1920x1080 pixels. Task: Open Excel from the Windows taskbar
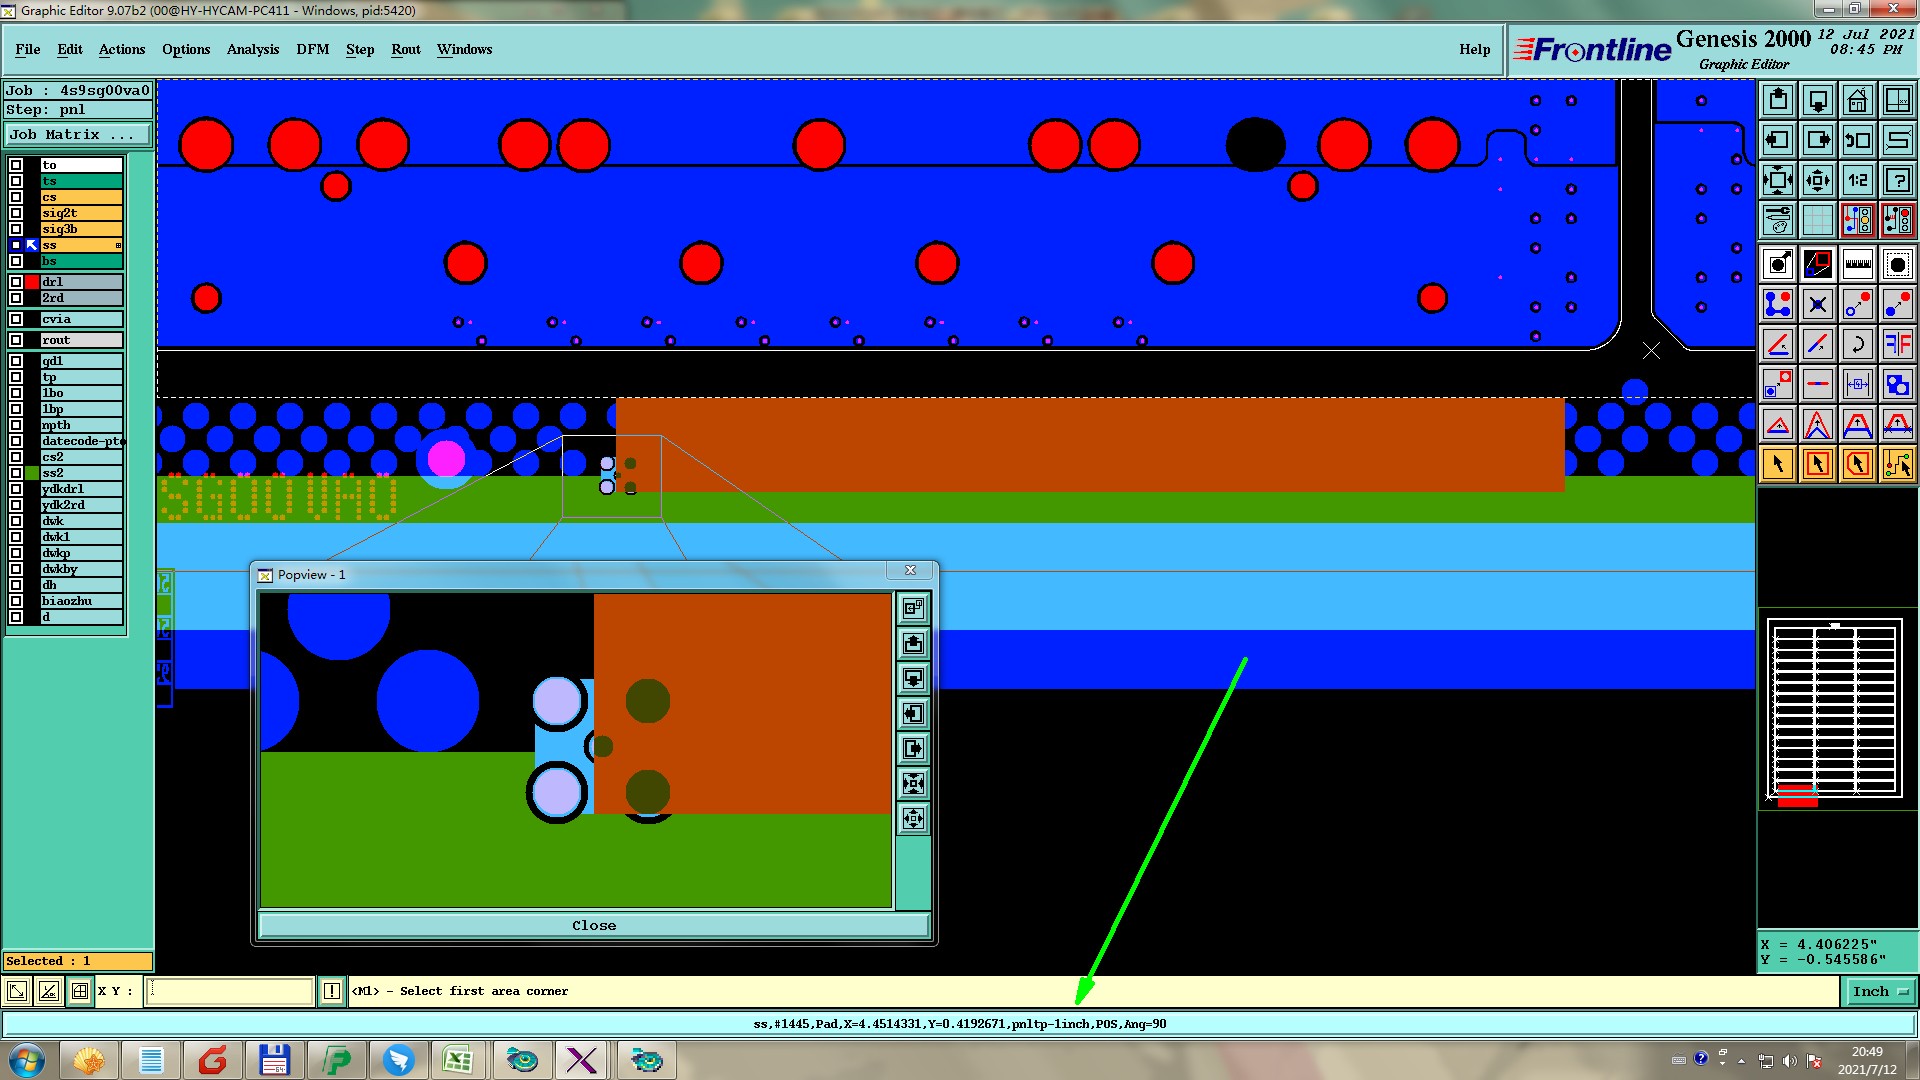click(x=458, y=1060)
